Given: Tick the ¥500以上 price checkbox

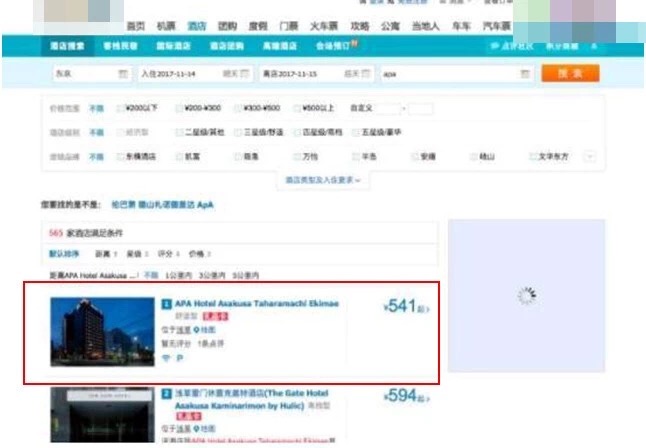Looking at the screenshot, I should [297, 108].
